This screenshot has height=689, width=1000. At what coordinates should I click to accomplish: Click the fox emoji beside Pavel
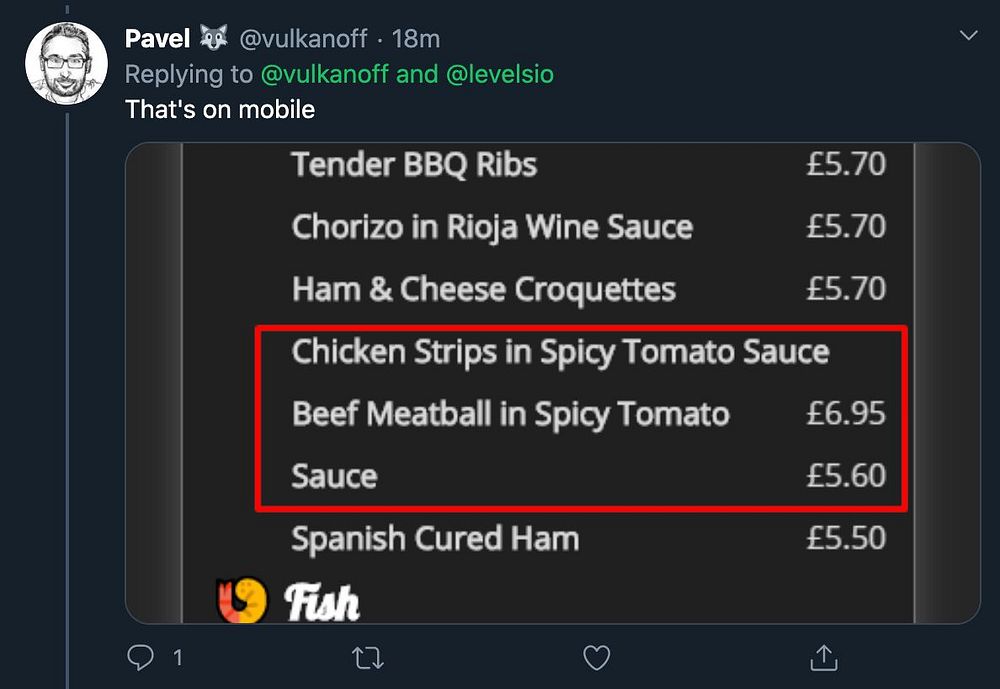pos(214,39)
